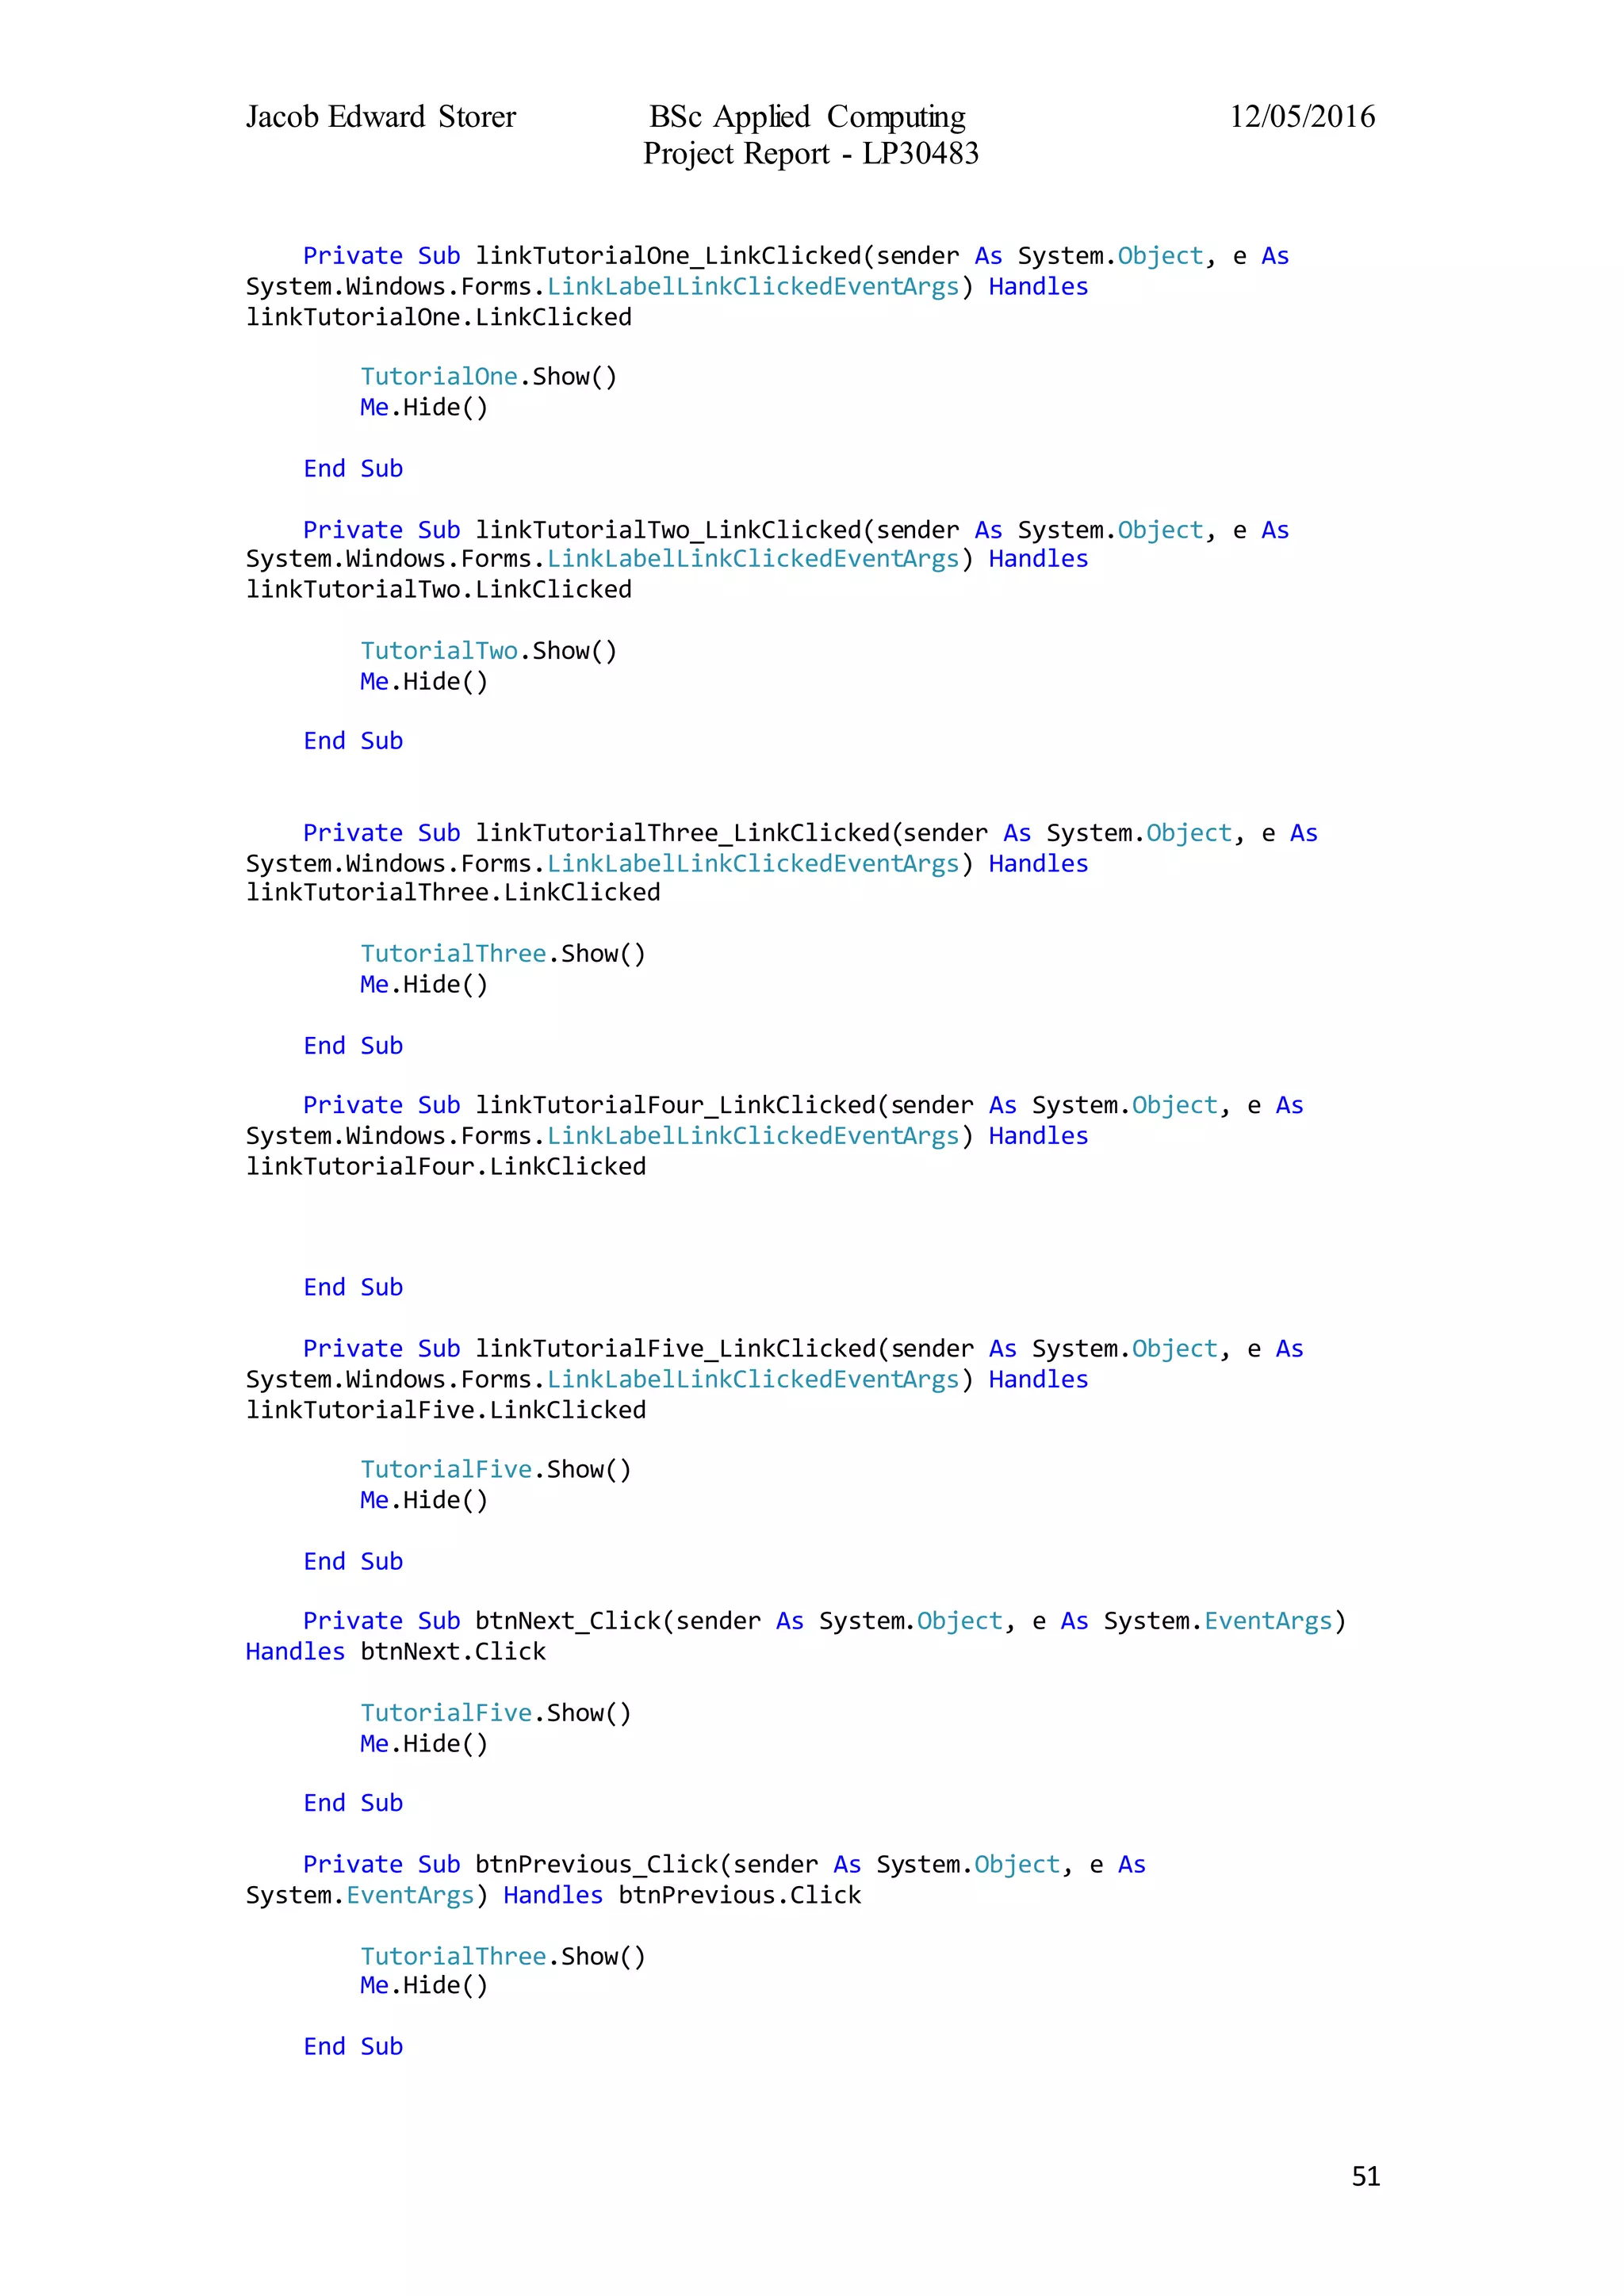The width and height of the screenshot is (1624, 2296).
Task: Click the line Project Report - LP30483
Action: coord(811,154)
